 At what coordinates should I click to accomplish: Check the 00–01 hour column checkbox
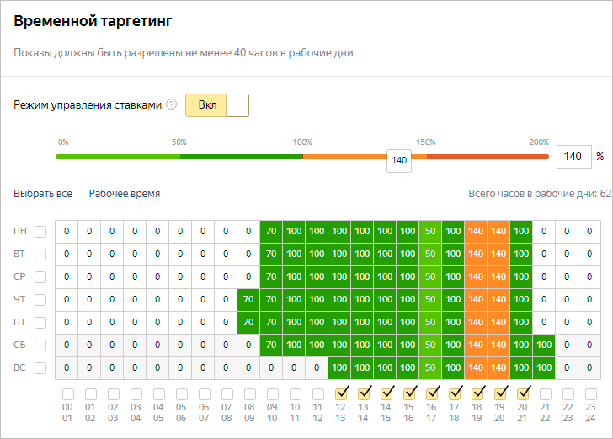click(67, 393)
